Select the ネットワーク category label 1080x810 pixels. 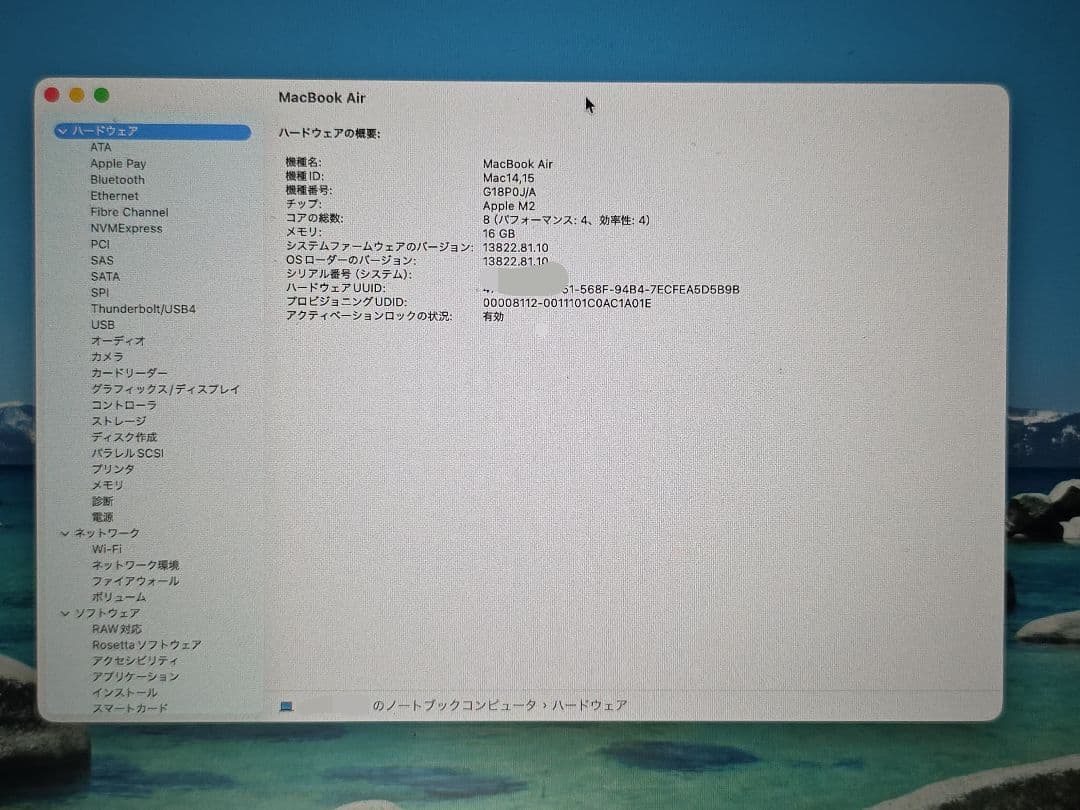click(107, 533)
